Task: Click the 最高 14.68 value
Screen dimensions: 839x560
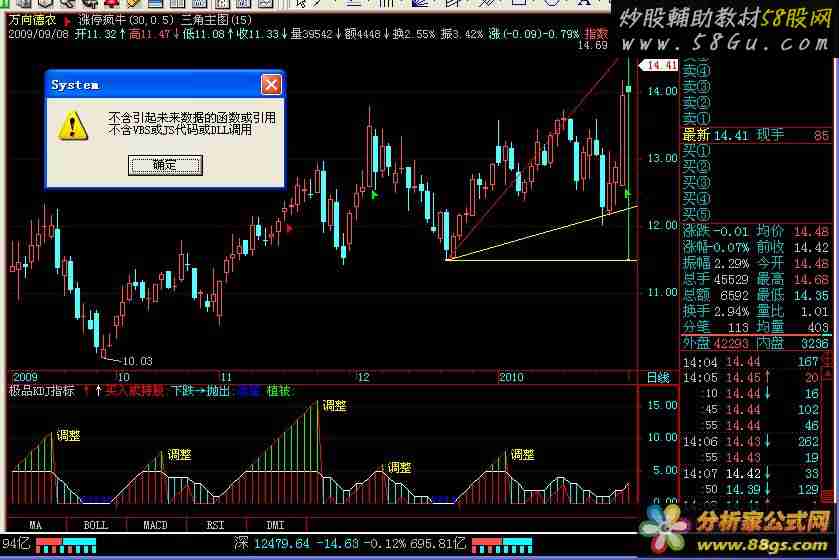Action: [x=792, y=279]
